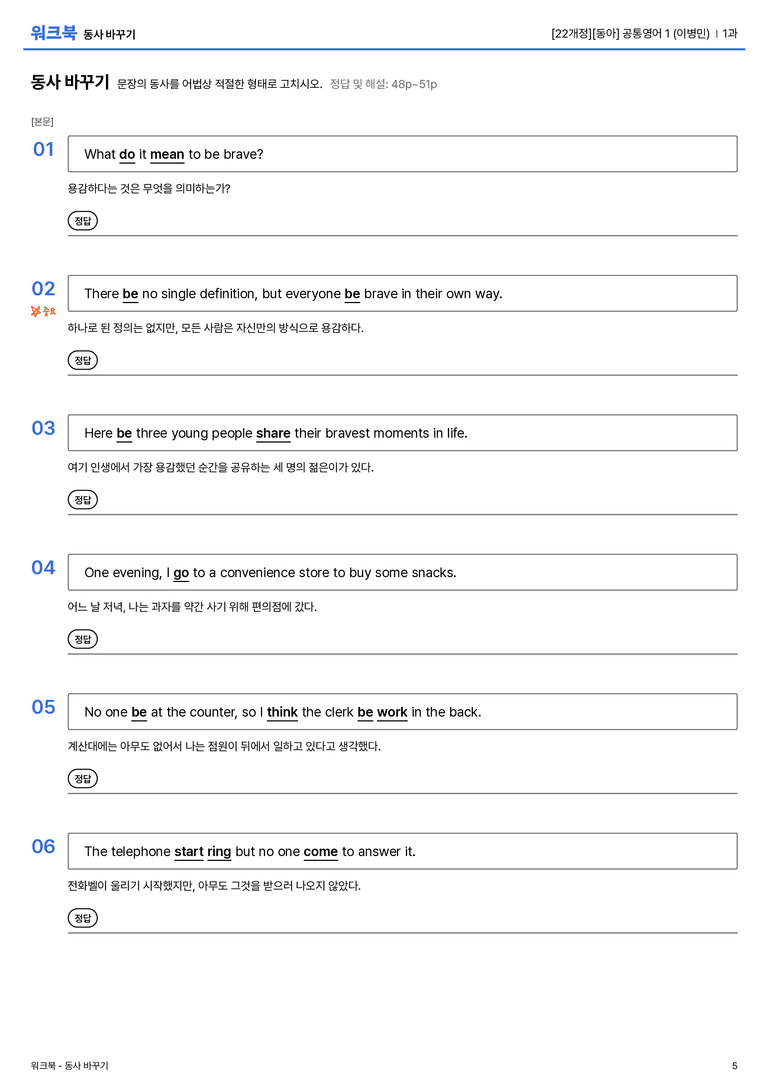The height and width of the screenshot is (1087, 768).
Task: Click the [본문] section label
Action: [42, 121]
